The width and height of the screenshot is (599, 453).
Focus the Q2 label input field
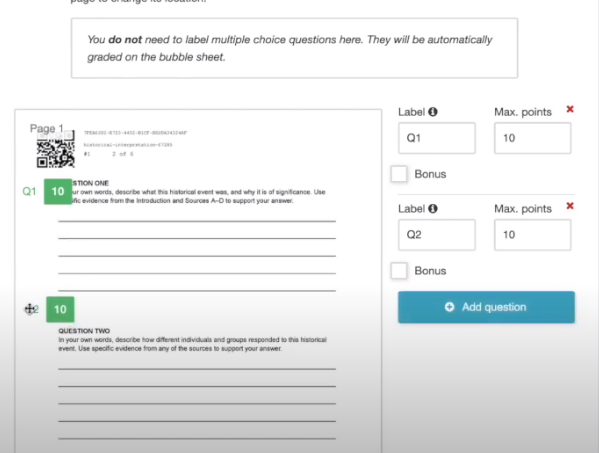coord(437,235)
